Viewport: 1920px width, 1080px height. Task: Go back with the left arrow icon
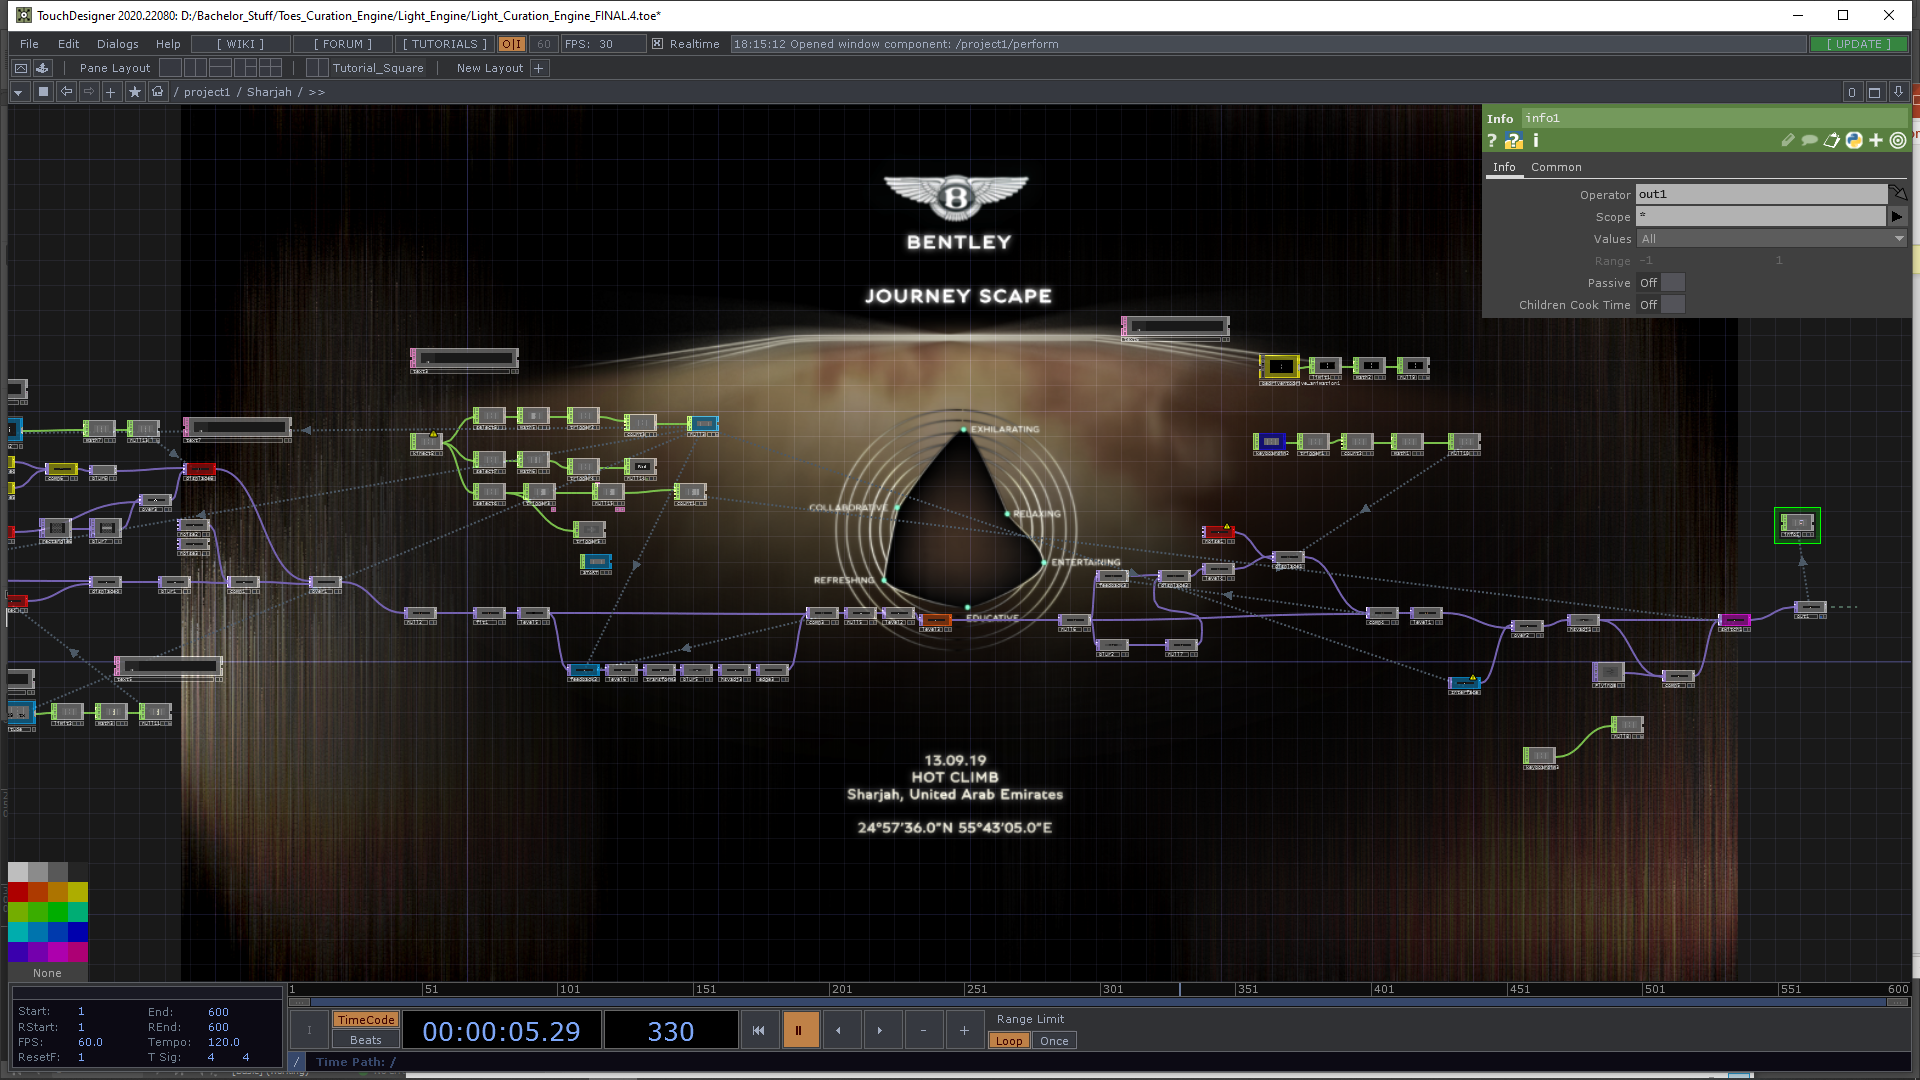tap(66, 92)
